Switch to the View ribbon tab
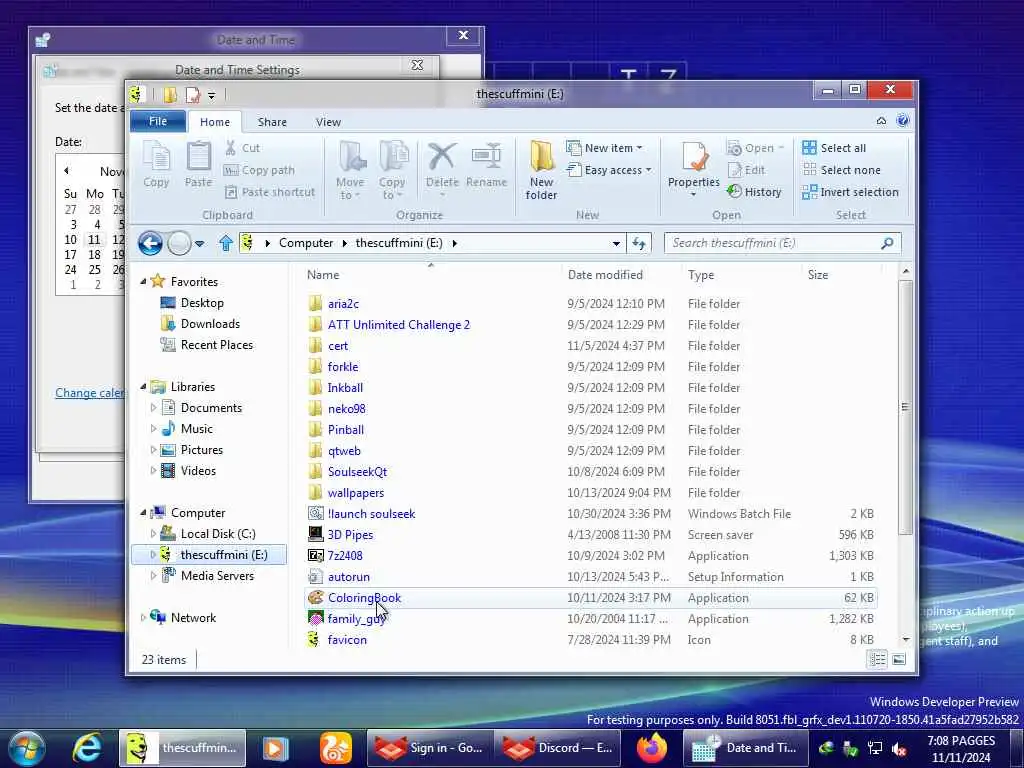The height and width of the screenshot is (768, 1024). pos(328,122)
